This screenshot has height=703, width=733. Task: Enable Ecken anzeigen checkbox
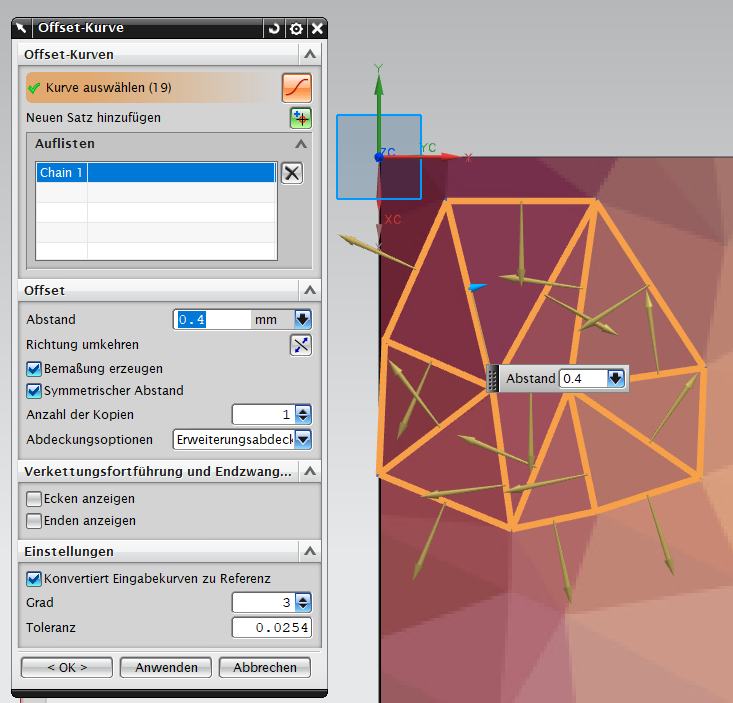point(34,499)
